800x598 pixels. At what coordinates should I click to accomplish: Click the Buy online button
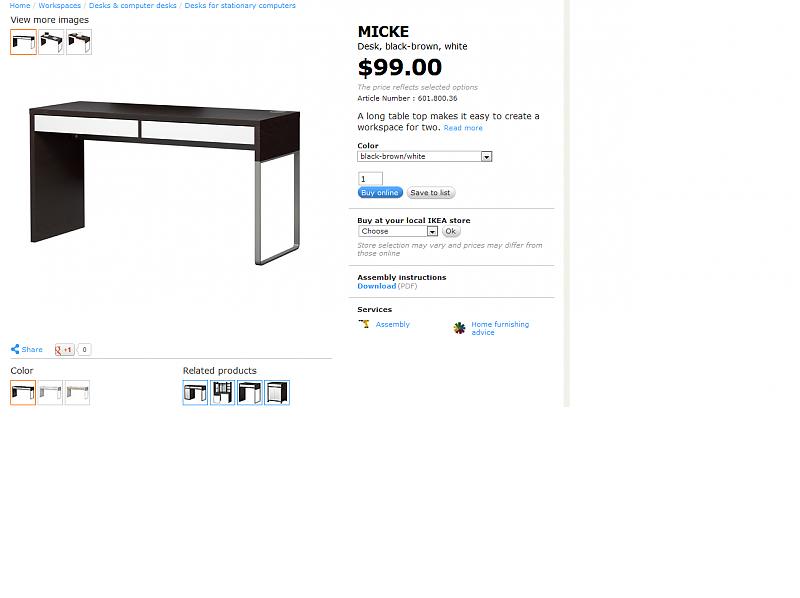coord(380,193)
